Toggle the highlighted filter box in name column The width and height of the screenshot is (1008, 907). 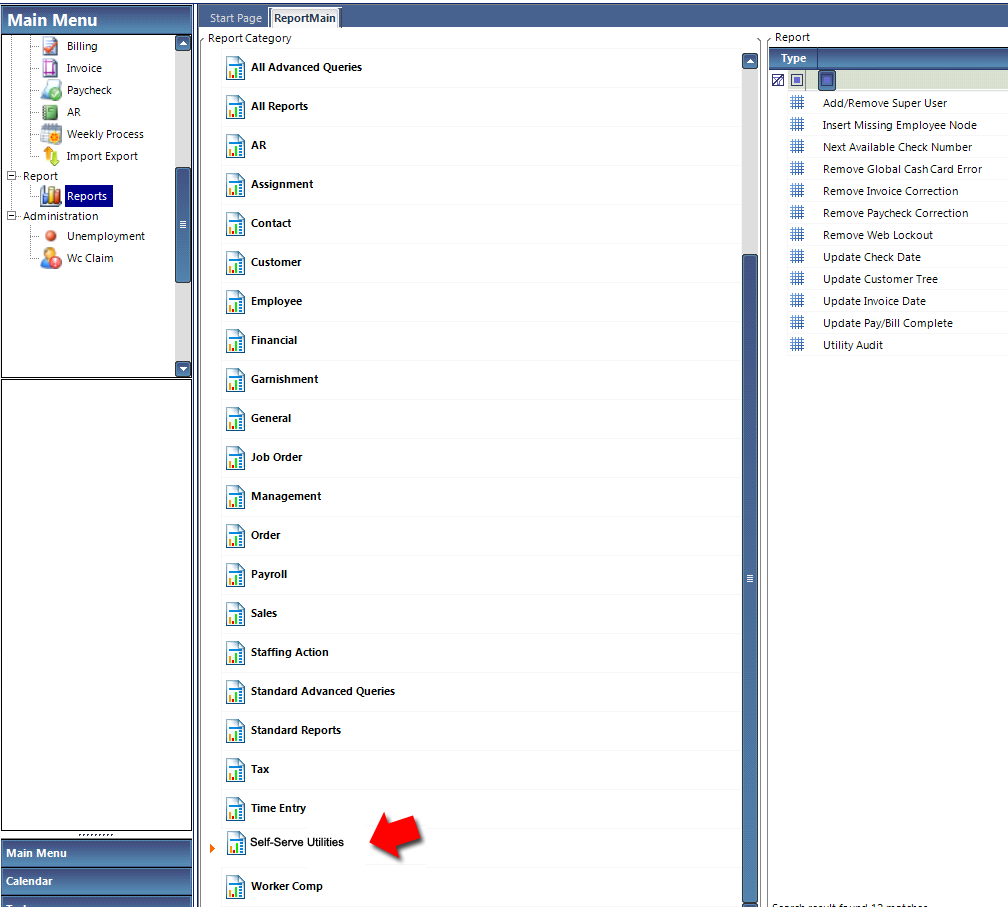click(x=827, y=80)
